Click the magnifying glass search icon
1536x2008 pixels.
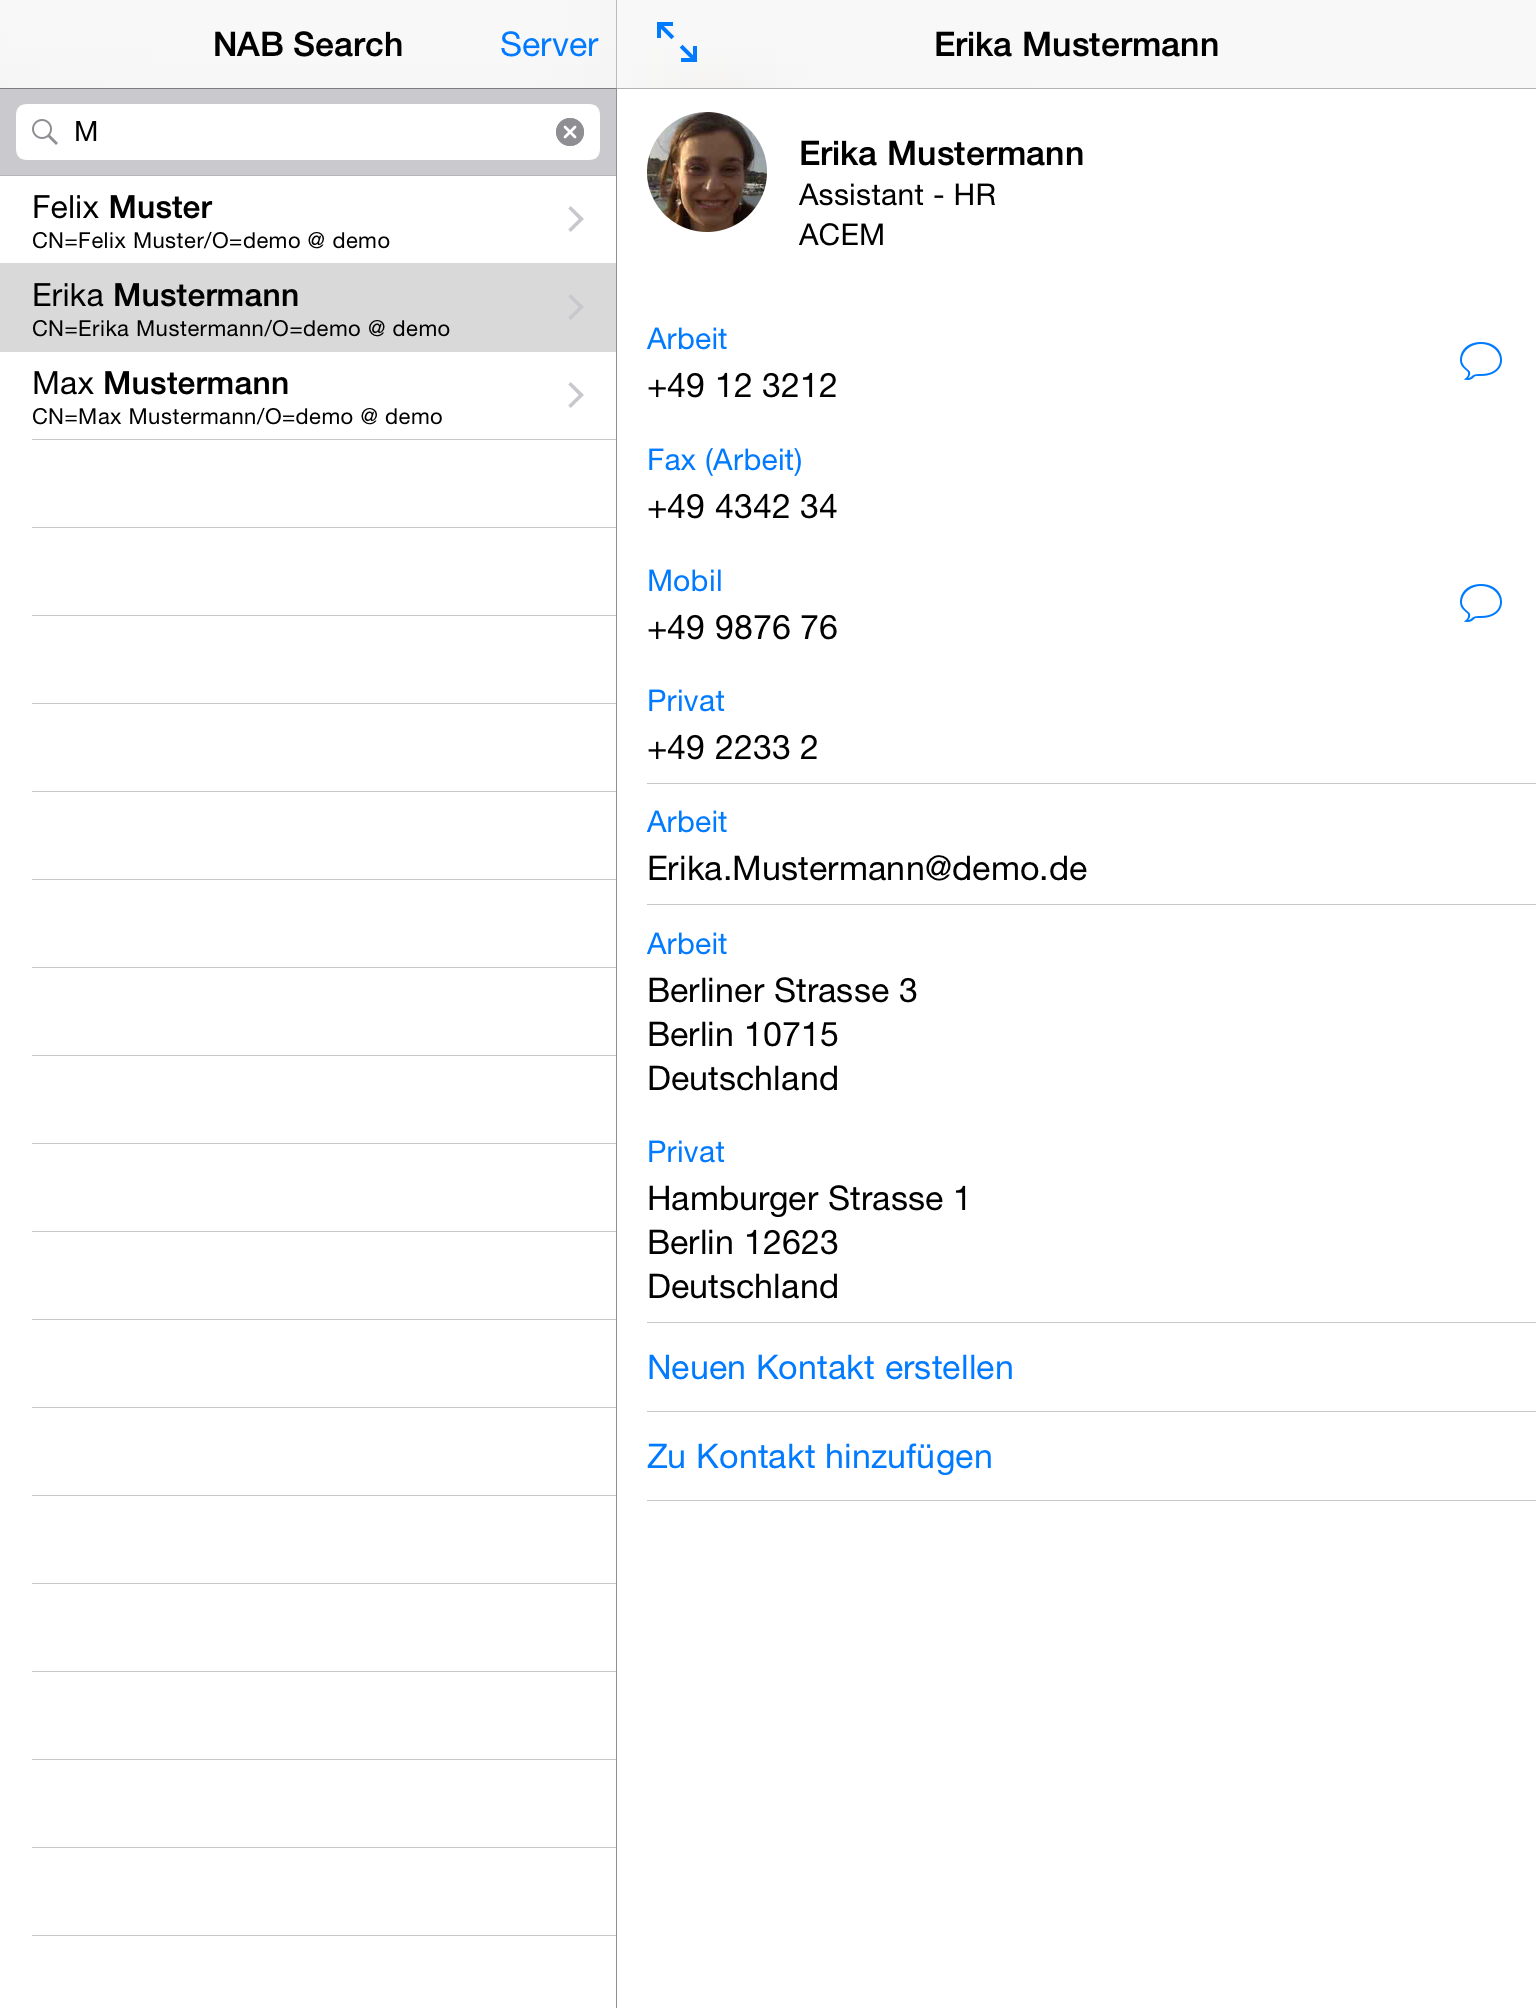point(45,132)
